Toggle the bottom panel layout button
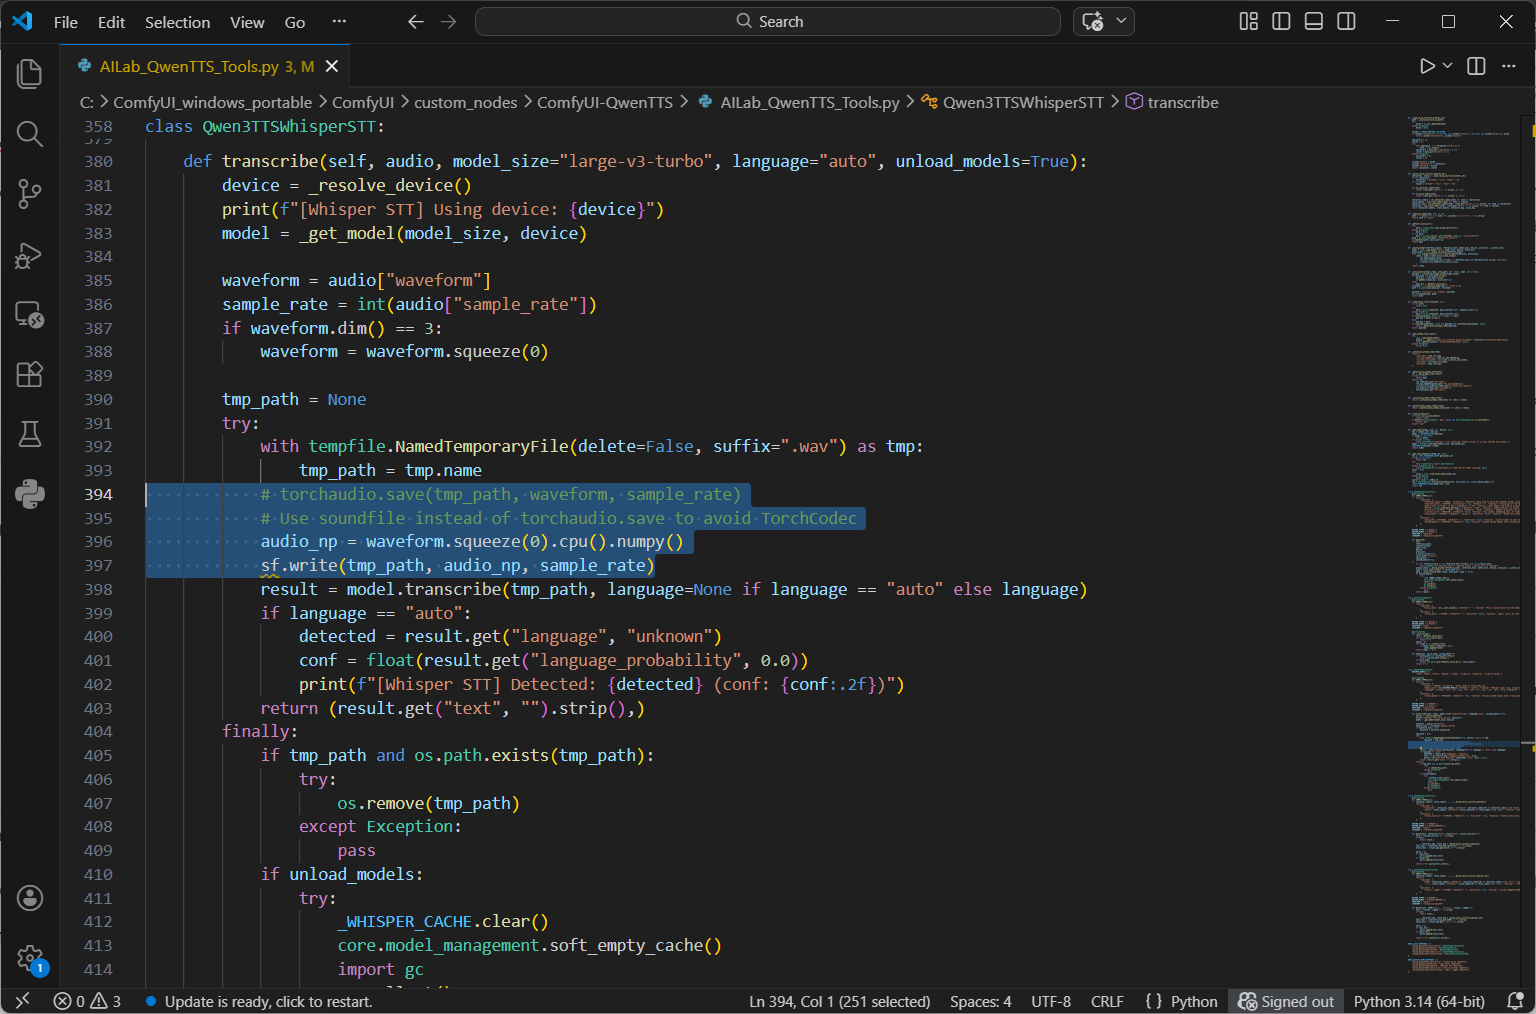Viewport: 1536px width, 1014px height. [1314, 21]
